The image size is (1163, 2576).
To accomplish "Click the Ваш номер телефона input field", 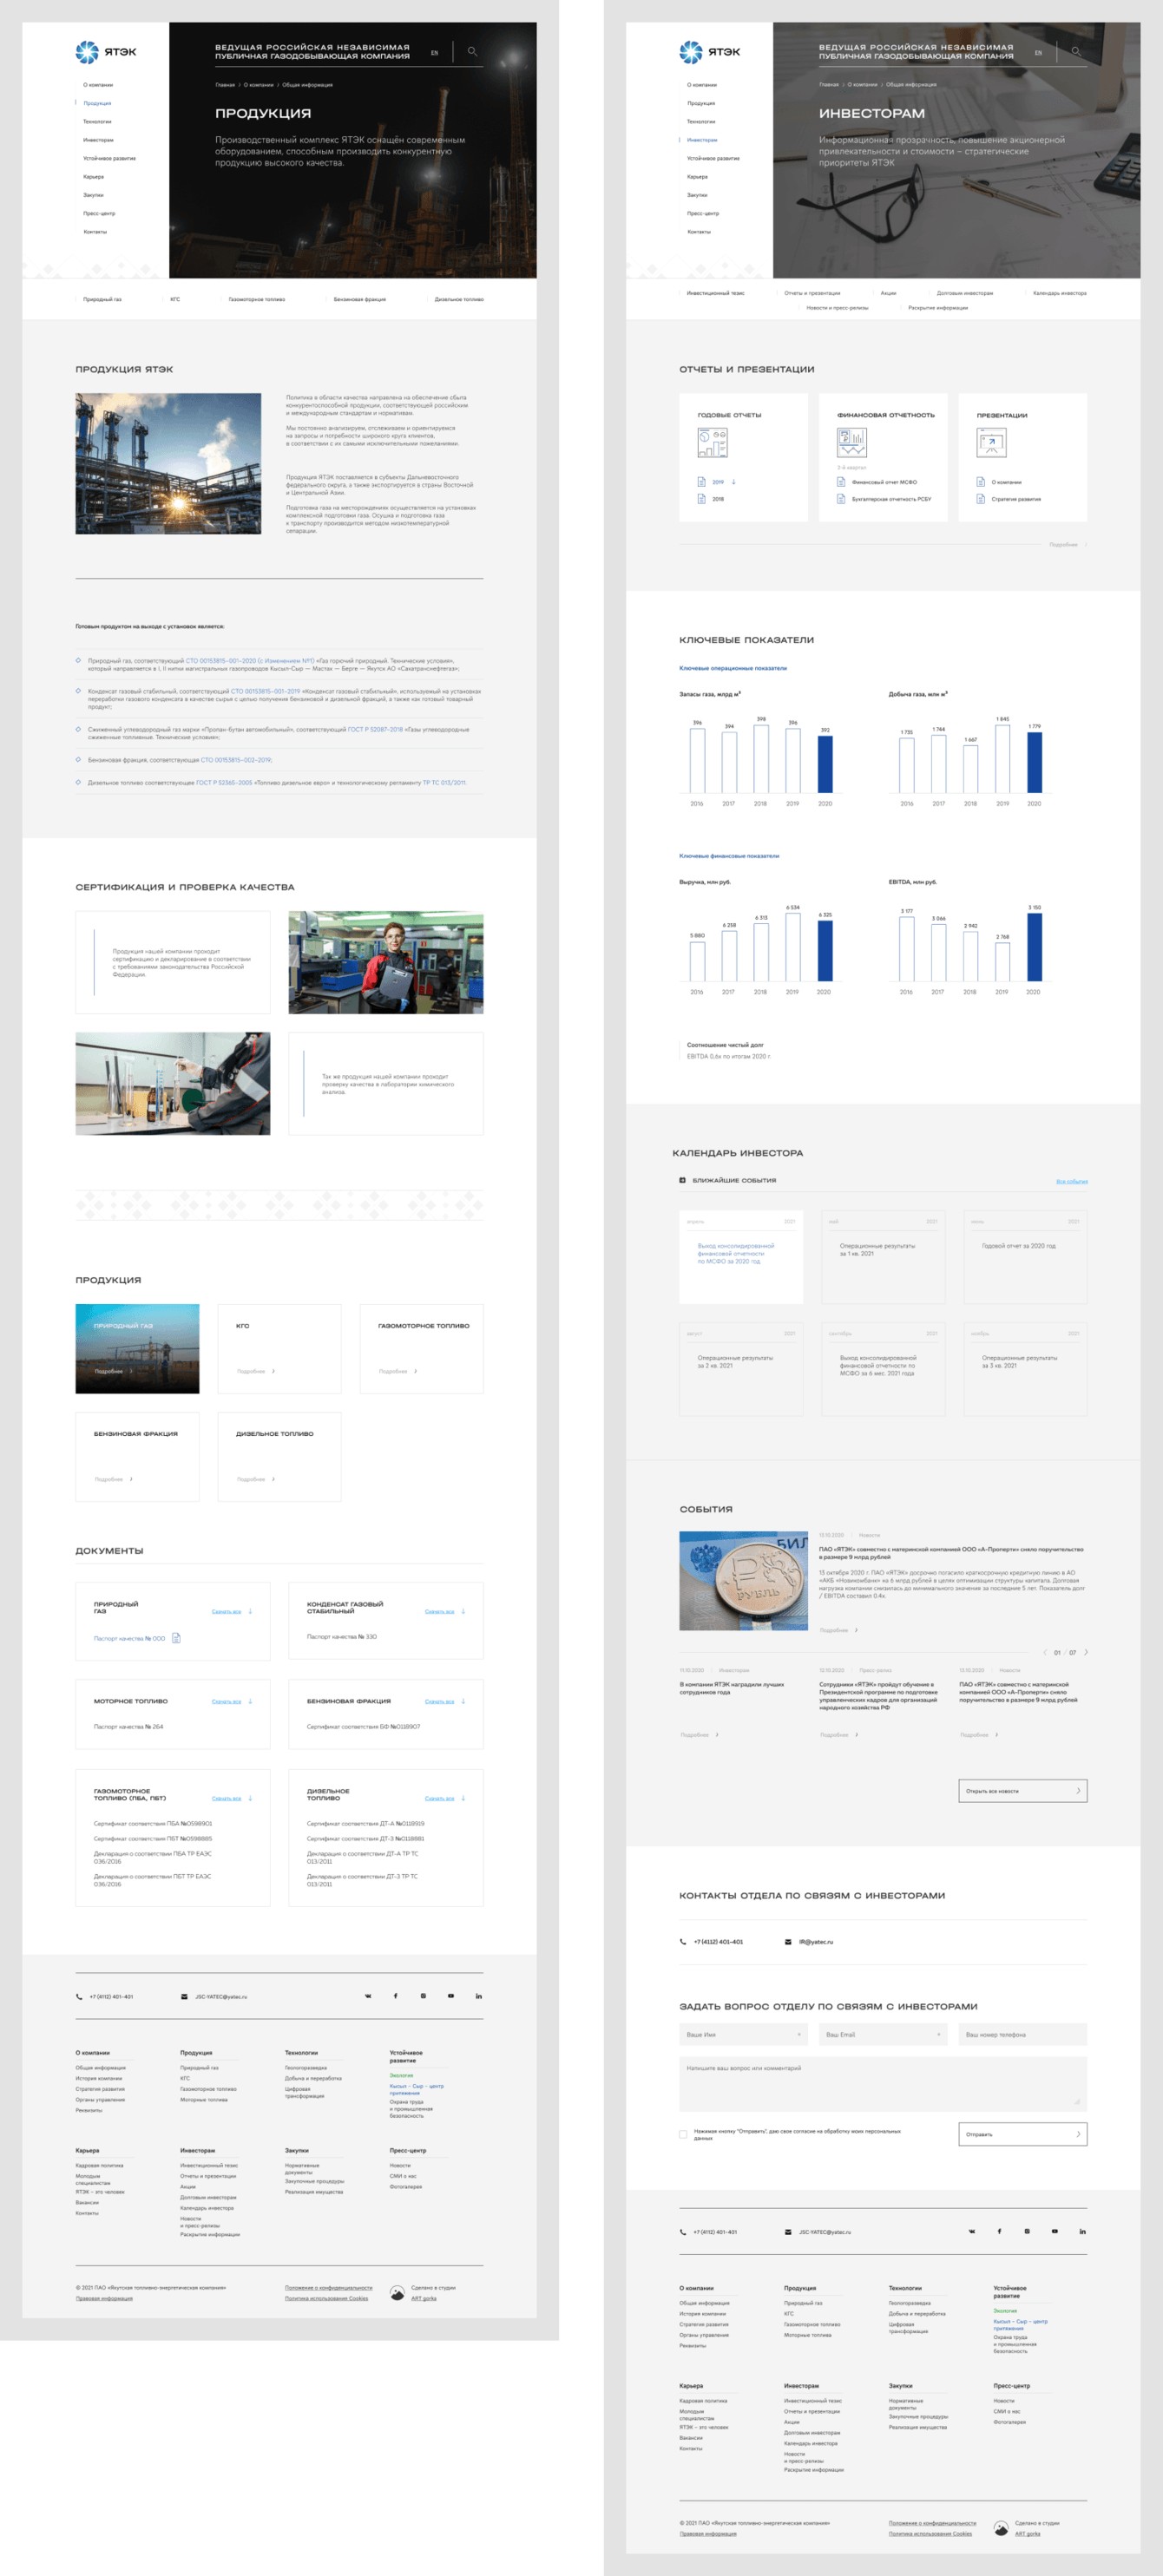I will [x=1022, y=2035].
